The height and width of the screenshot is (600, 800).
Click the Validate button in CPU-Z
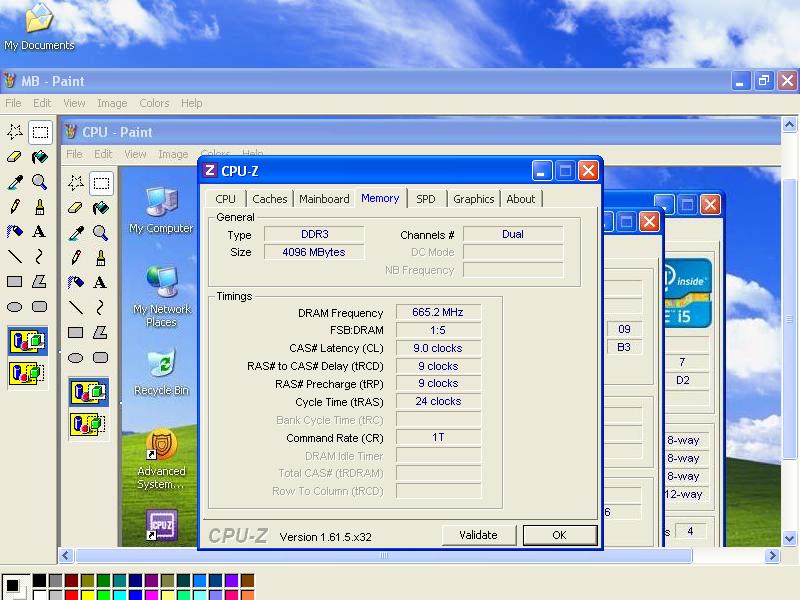pyautogui.click(x=478, y=535)
